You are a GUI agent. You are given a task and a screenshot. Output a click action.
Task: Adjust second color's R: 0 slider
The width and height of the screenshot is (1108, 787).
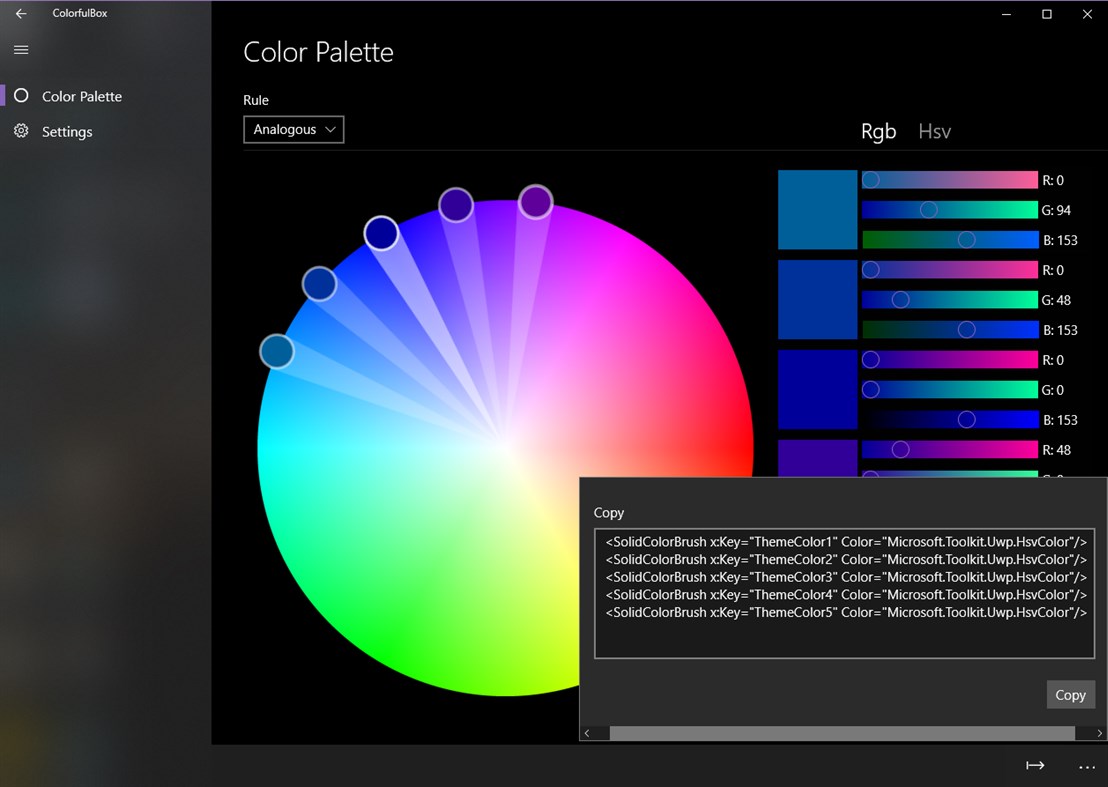click(950, 270)
